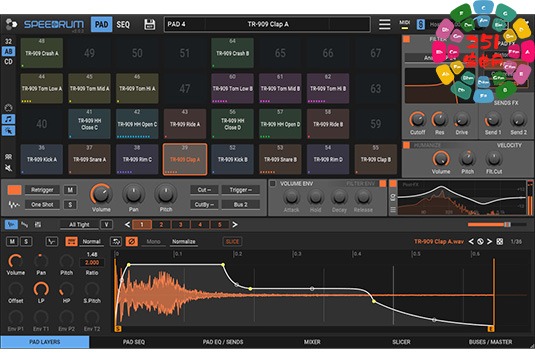Open the Bus 2 output dropdown
535x363 pixels.
241,205
